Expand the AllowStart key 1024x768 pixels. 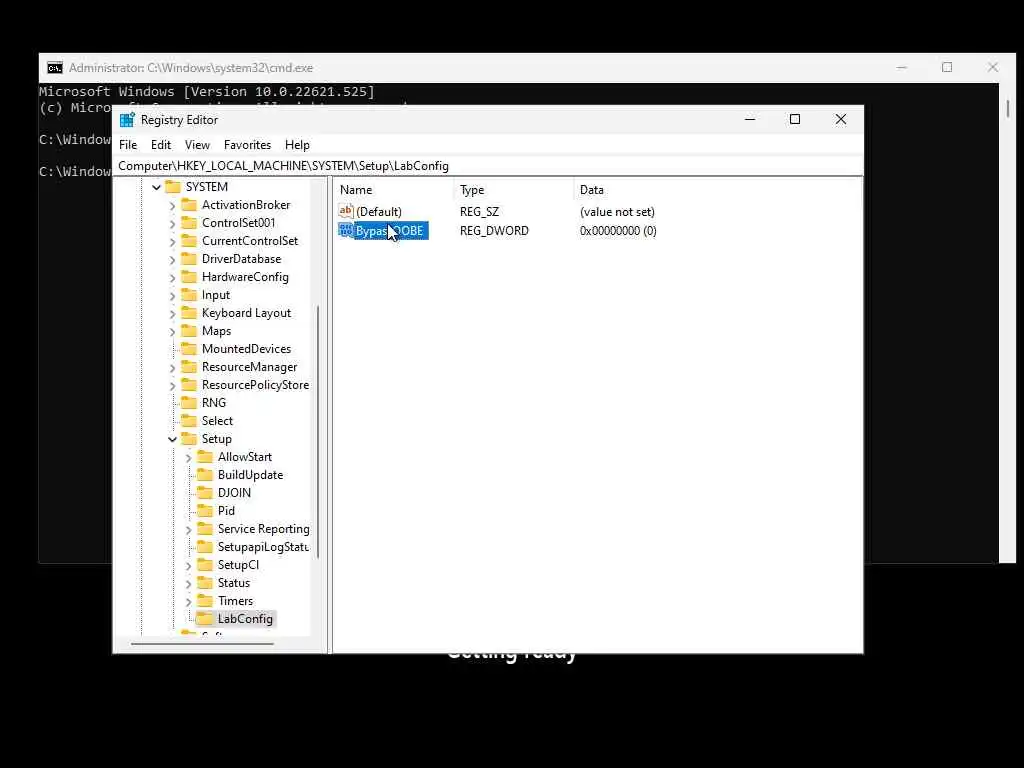pos(189,458)
